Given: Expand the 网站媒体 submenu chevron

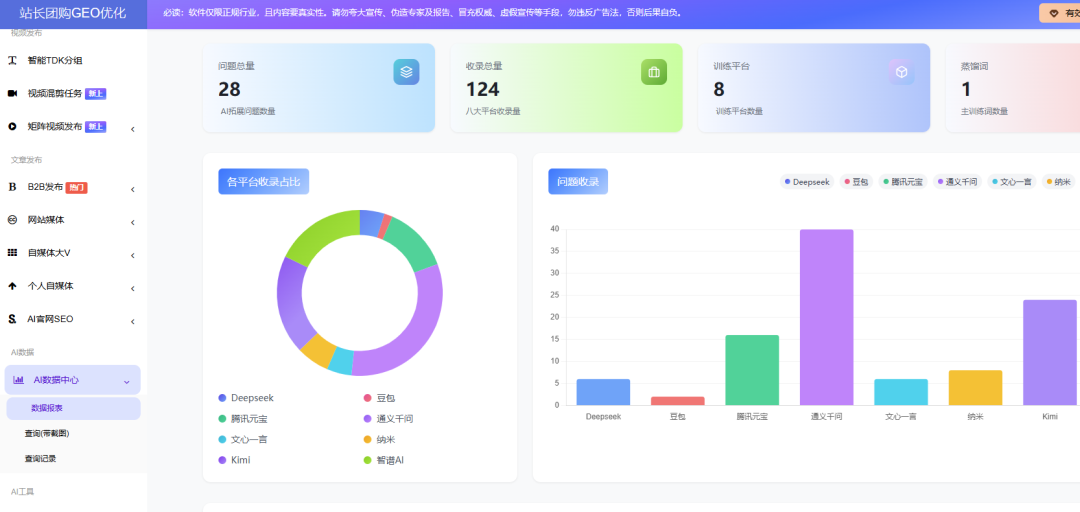Looking at the screenshot, I should (132, 223).
